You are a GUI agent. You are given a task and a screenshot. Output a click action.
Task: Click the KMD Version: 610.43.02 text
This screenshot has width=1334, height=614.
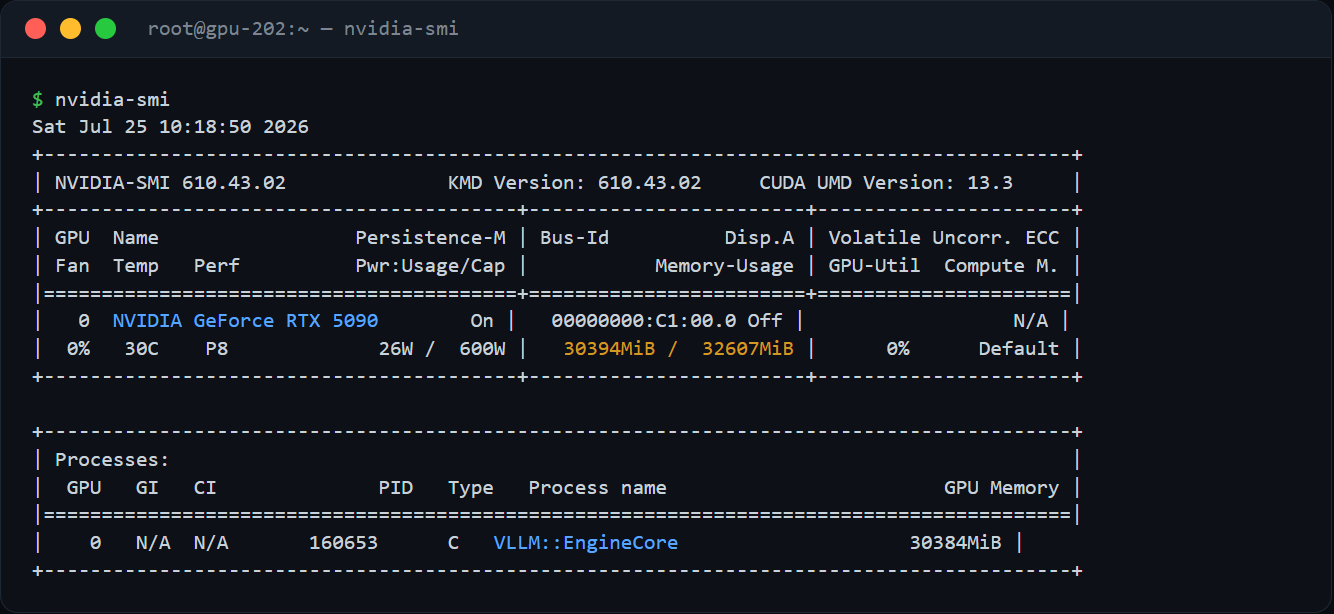tap(574, 183)
